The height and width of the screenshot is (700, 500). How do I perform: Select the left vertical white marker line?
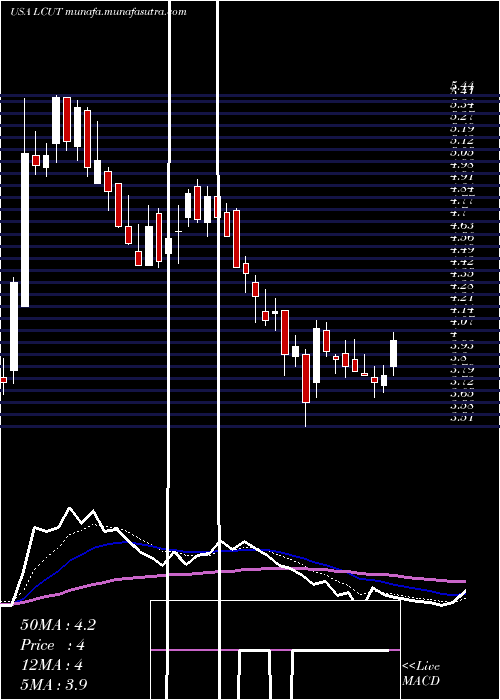pyautogui.click(x=169, y=348)
